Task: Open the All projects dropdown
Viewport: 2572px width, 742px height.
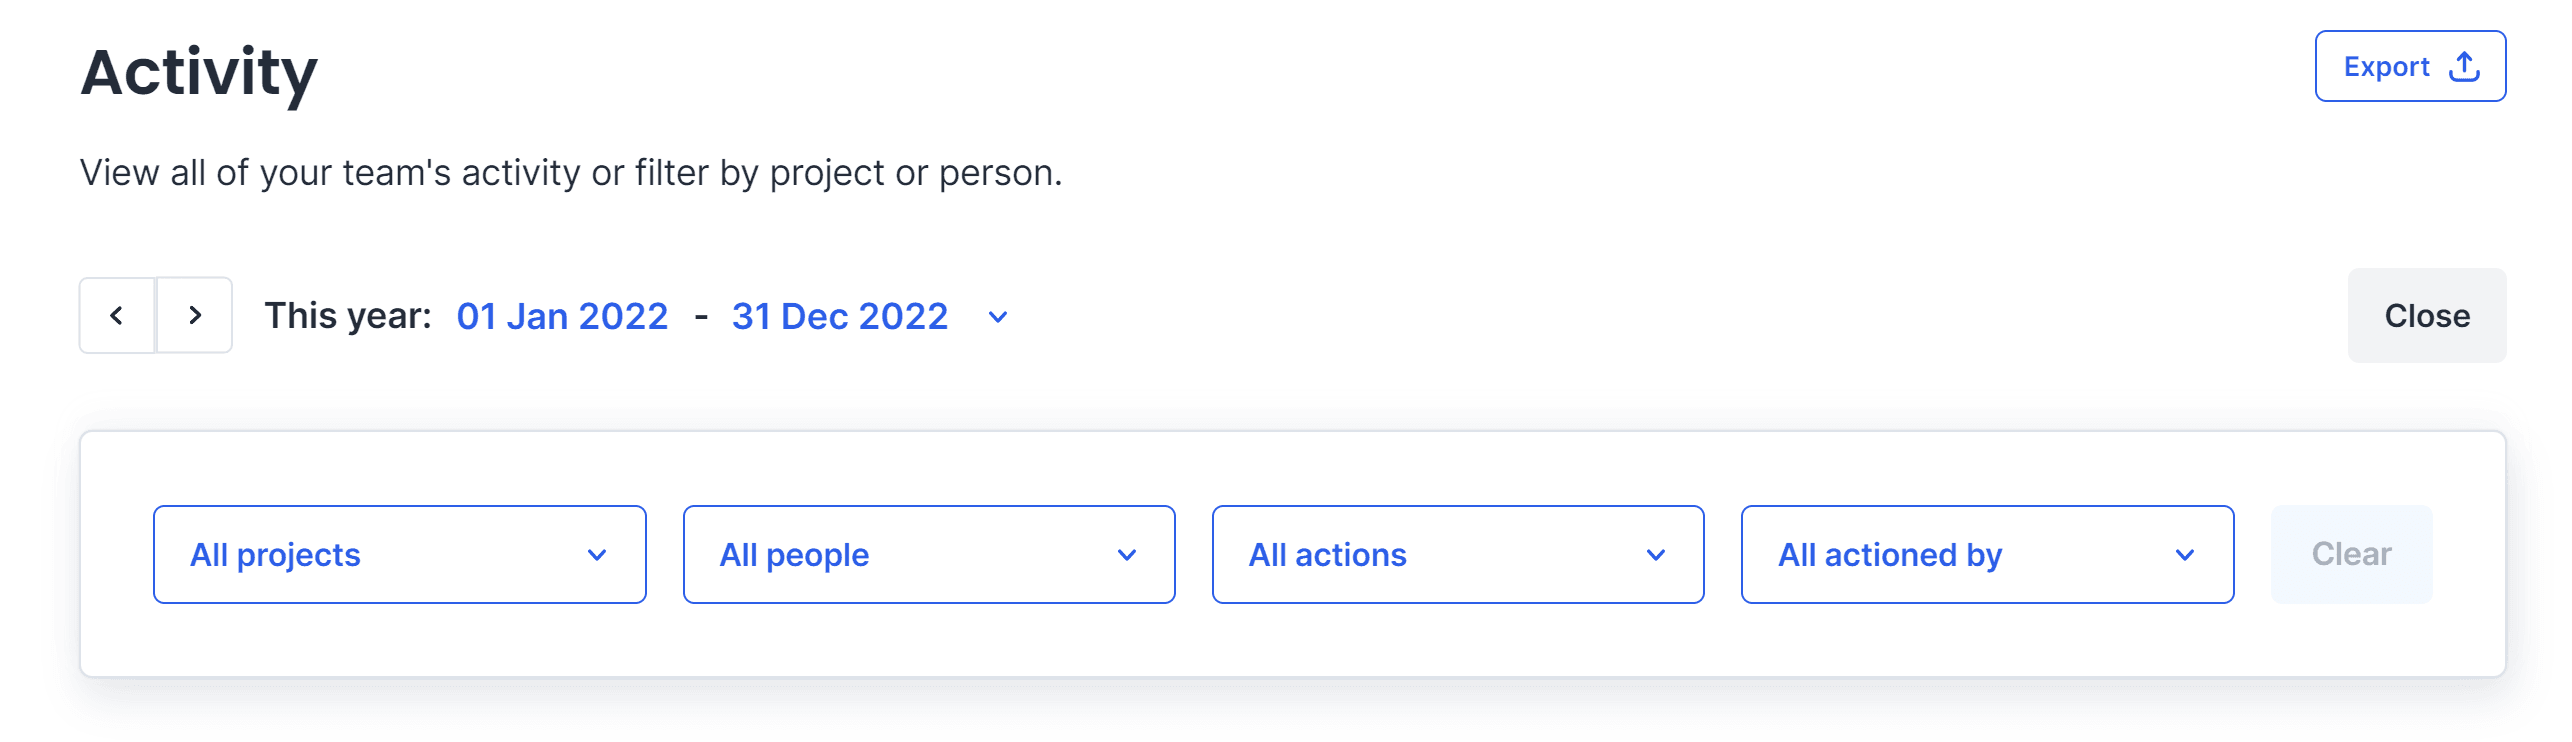Action: 399,555
